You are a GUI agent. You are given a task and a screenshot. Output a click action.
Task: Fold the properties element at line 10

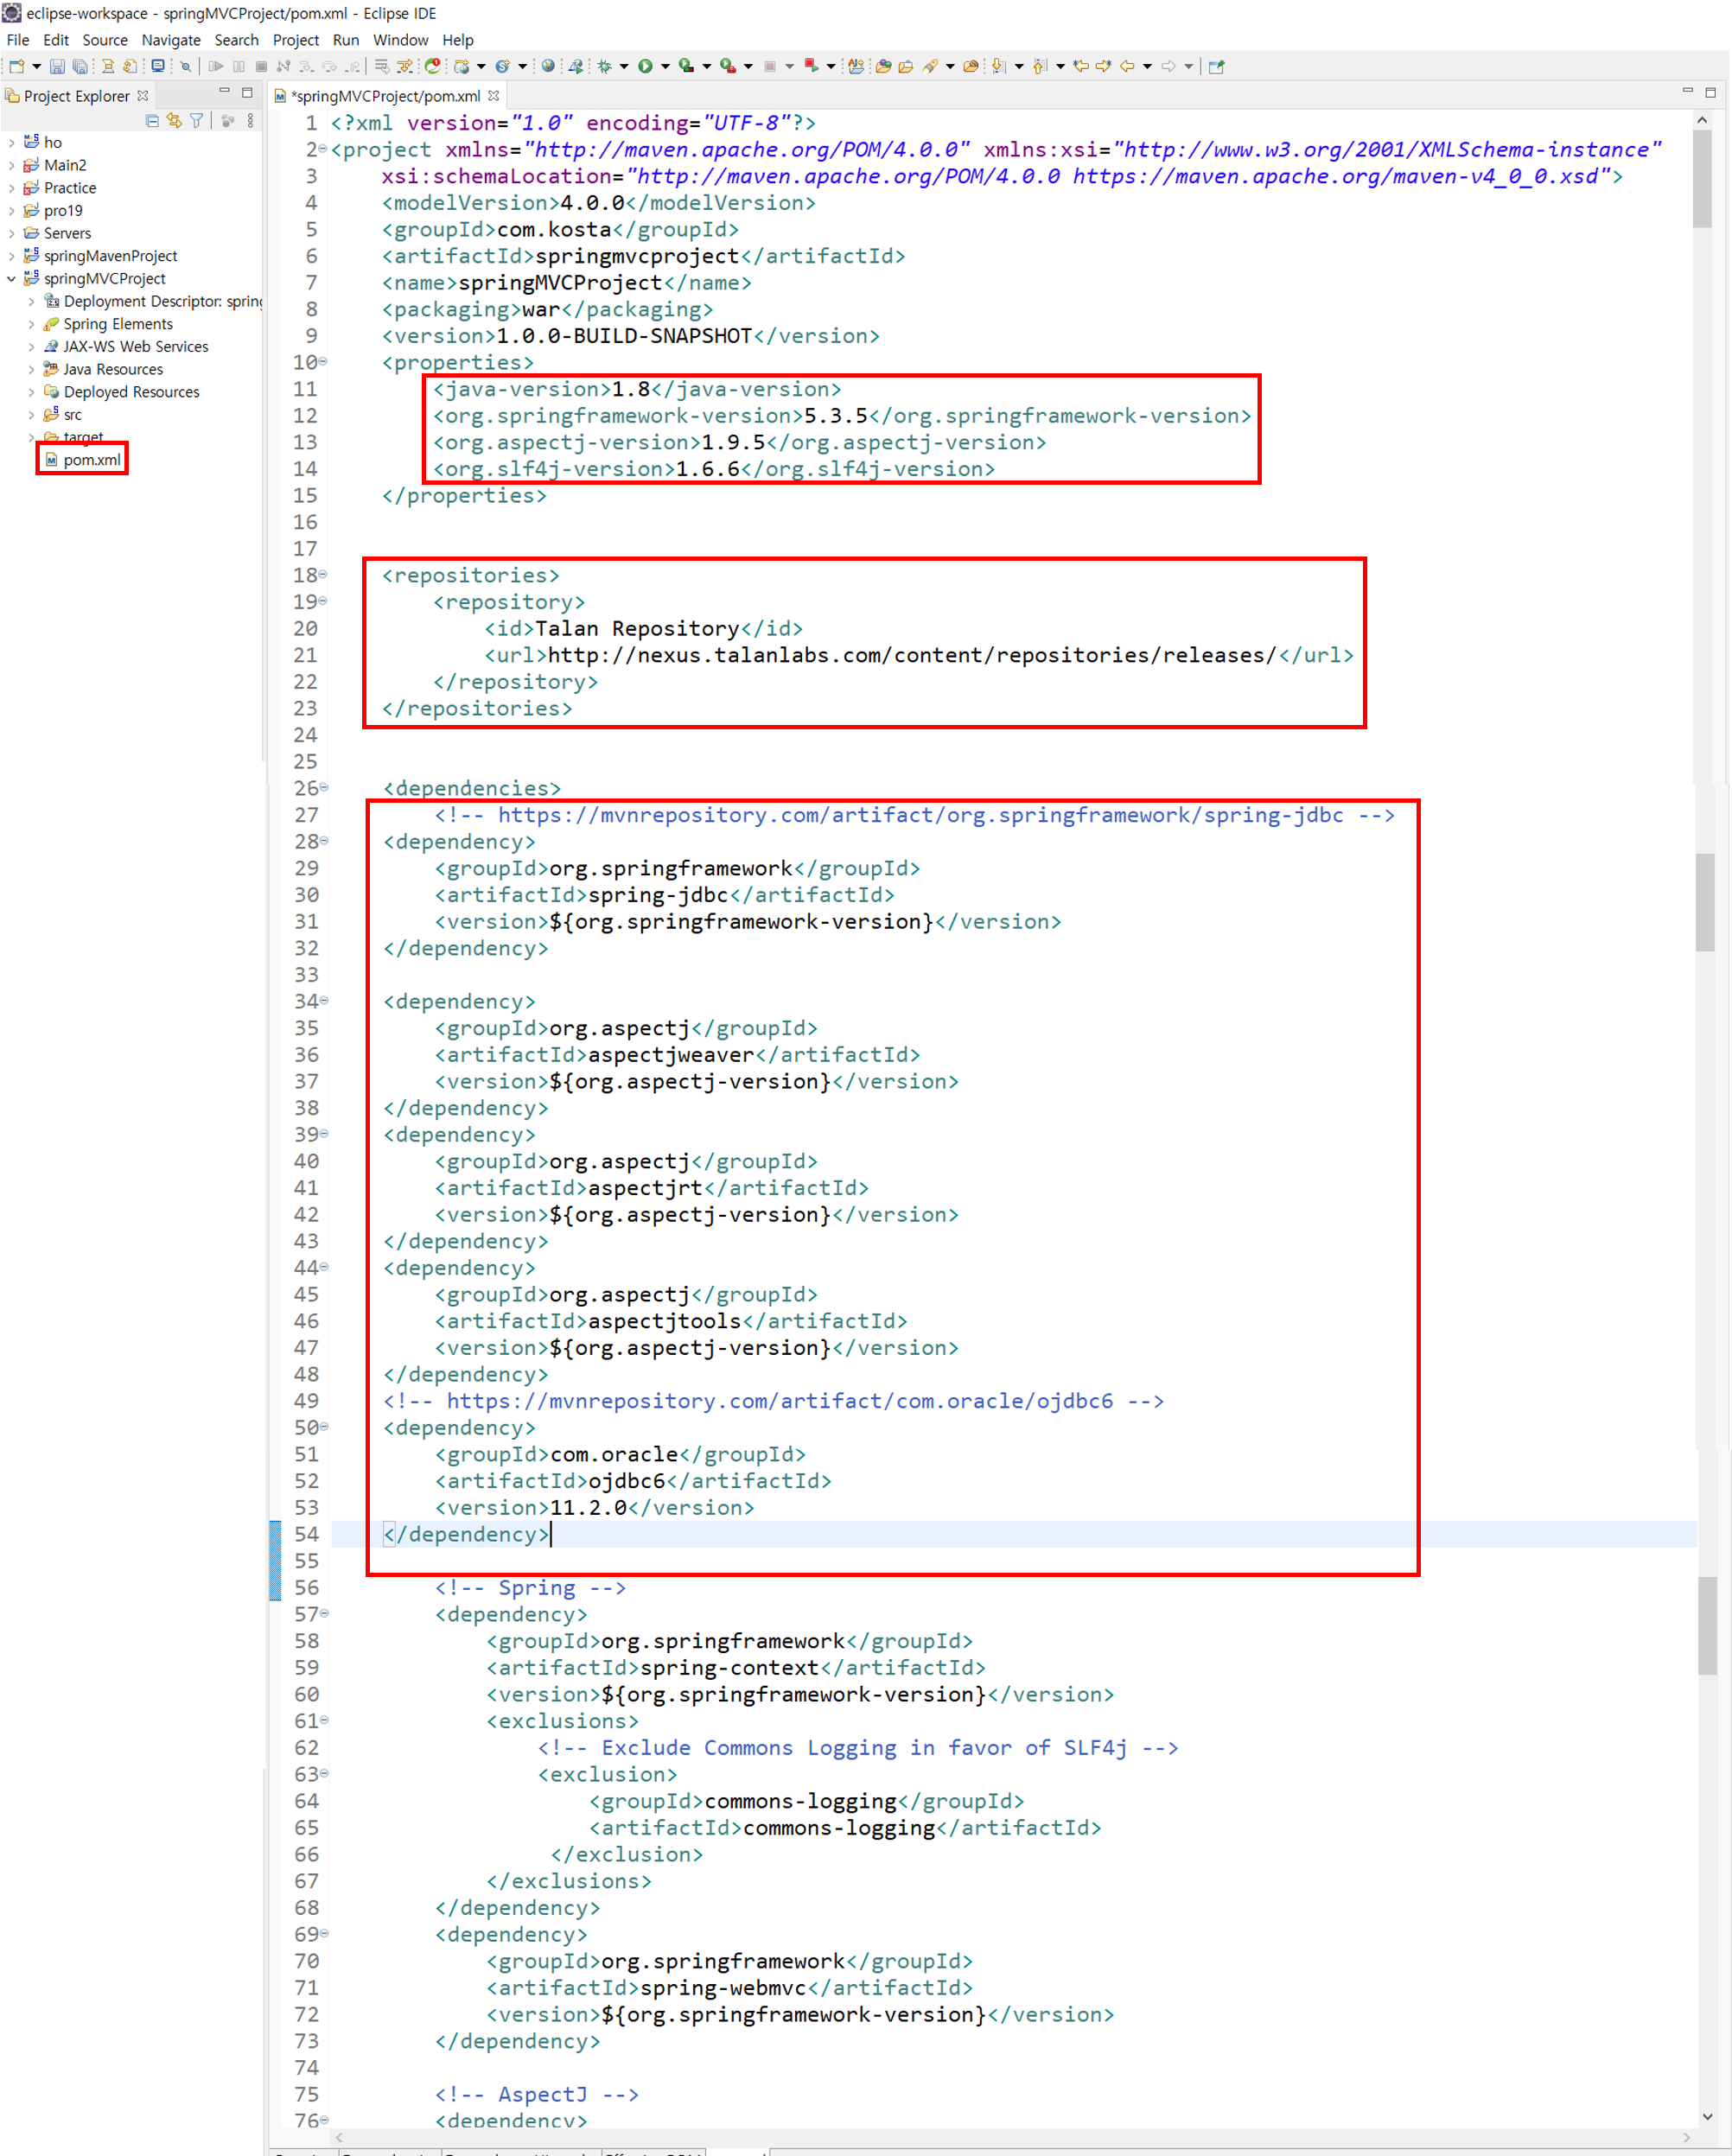(x=323, y=361)
